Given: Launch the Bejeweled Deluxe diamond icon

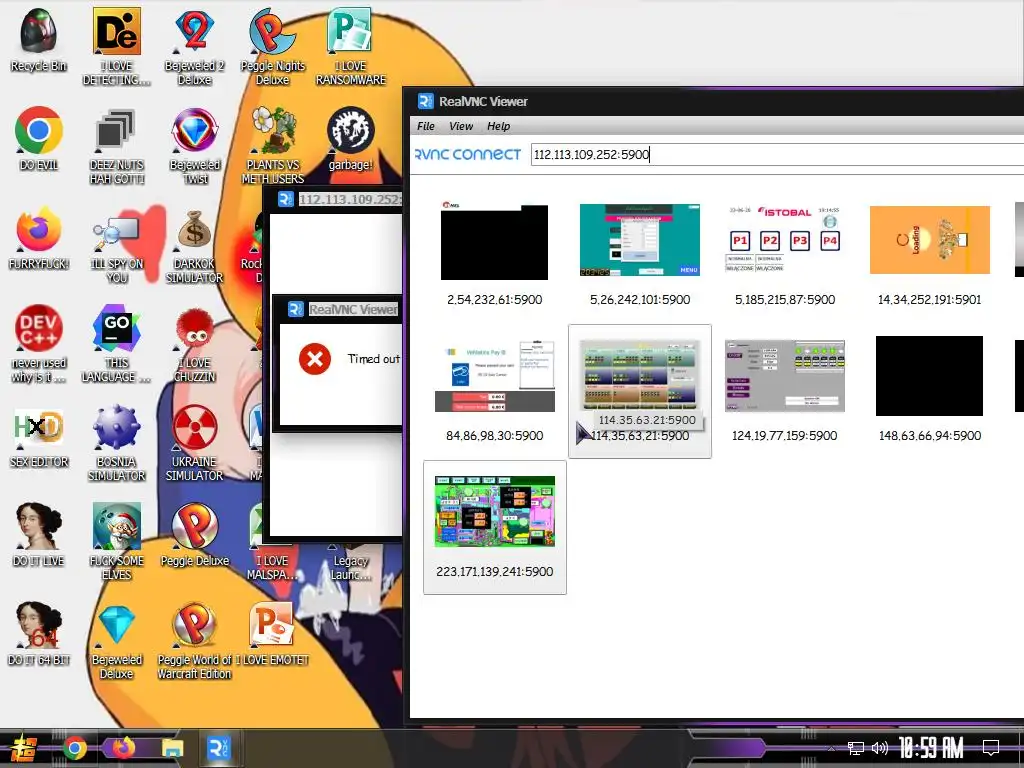Looking at the screenshot, I should tap(117, 626).
